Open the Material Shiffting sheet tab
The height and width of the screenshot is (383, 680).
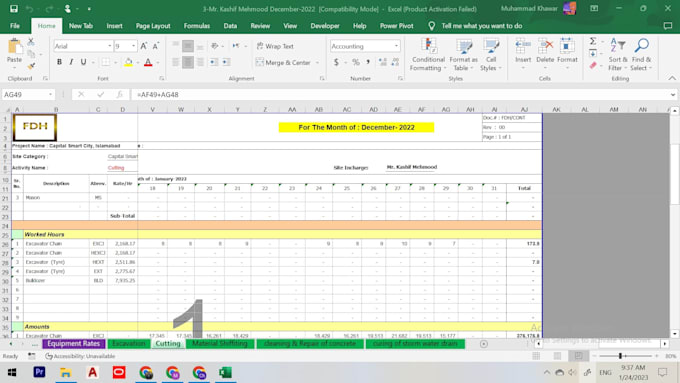click(220, 344)
